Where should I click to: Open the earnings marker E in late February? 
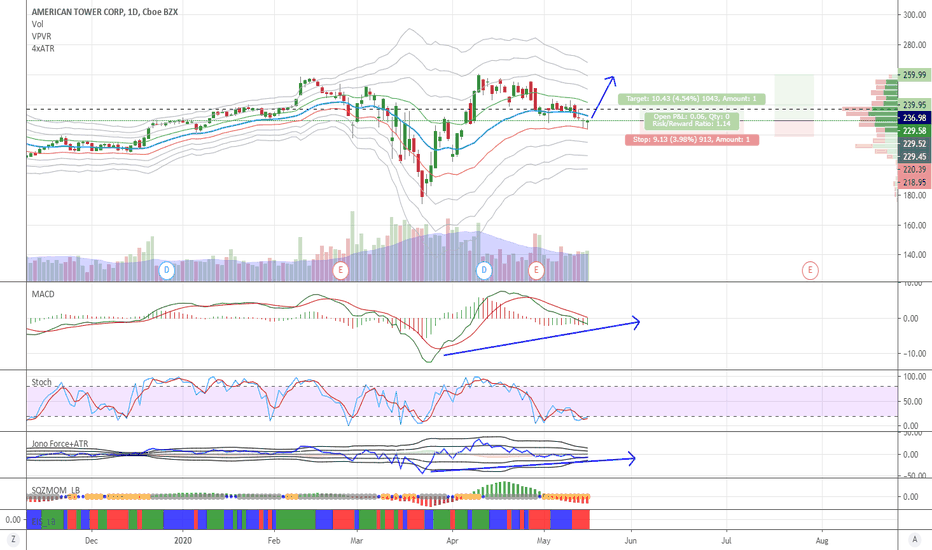[x=341, y=270]
